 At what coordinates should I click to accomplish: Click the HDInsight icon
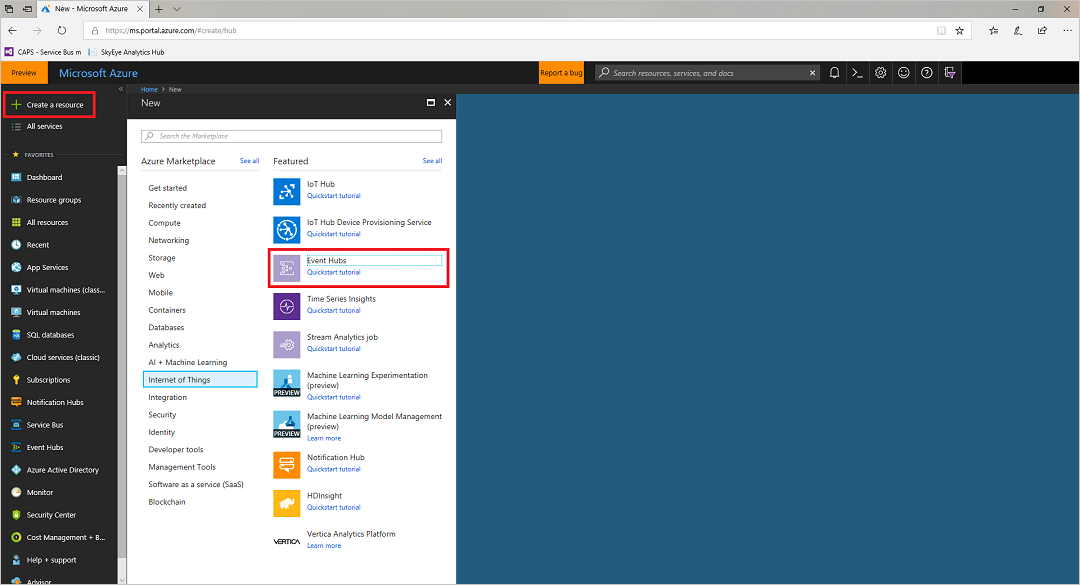pos(287,504)
